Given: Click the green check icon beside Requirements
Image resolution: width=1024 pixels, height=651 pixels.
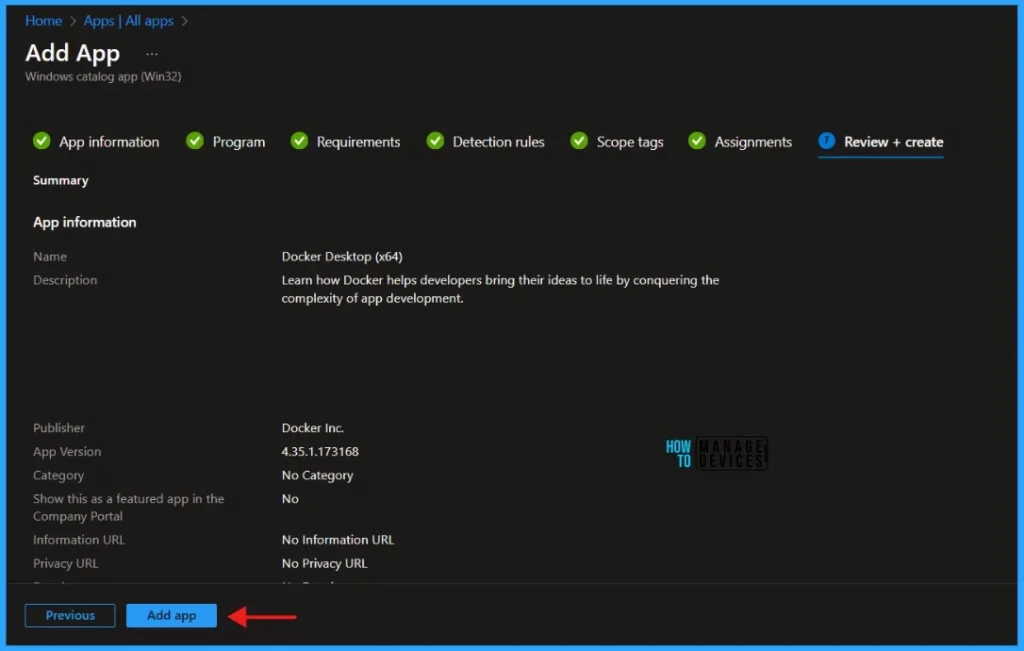Looking at the screenshot, I should click(x=299, y=140).
